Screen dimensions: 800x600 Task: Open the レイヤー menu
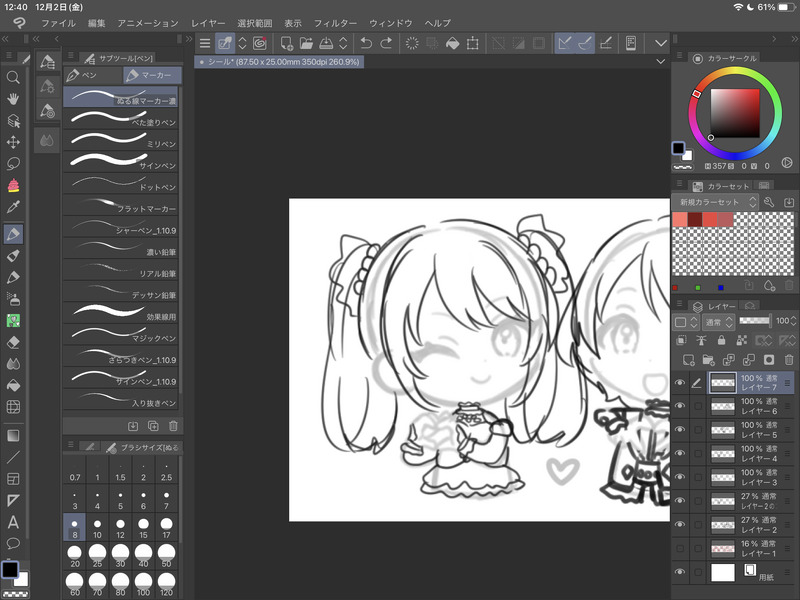click(x=208, y=23)
